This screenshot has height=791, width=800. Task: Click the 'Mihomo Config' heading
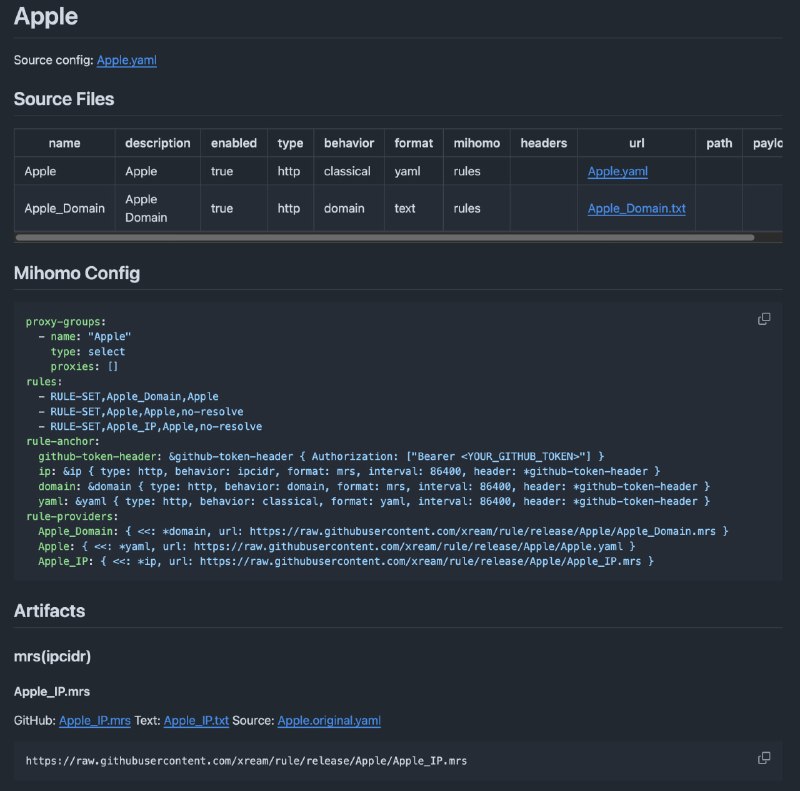tap(77, 273)
